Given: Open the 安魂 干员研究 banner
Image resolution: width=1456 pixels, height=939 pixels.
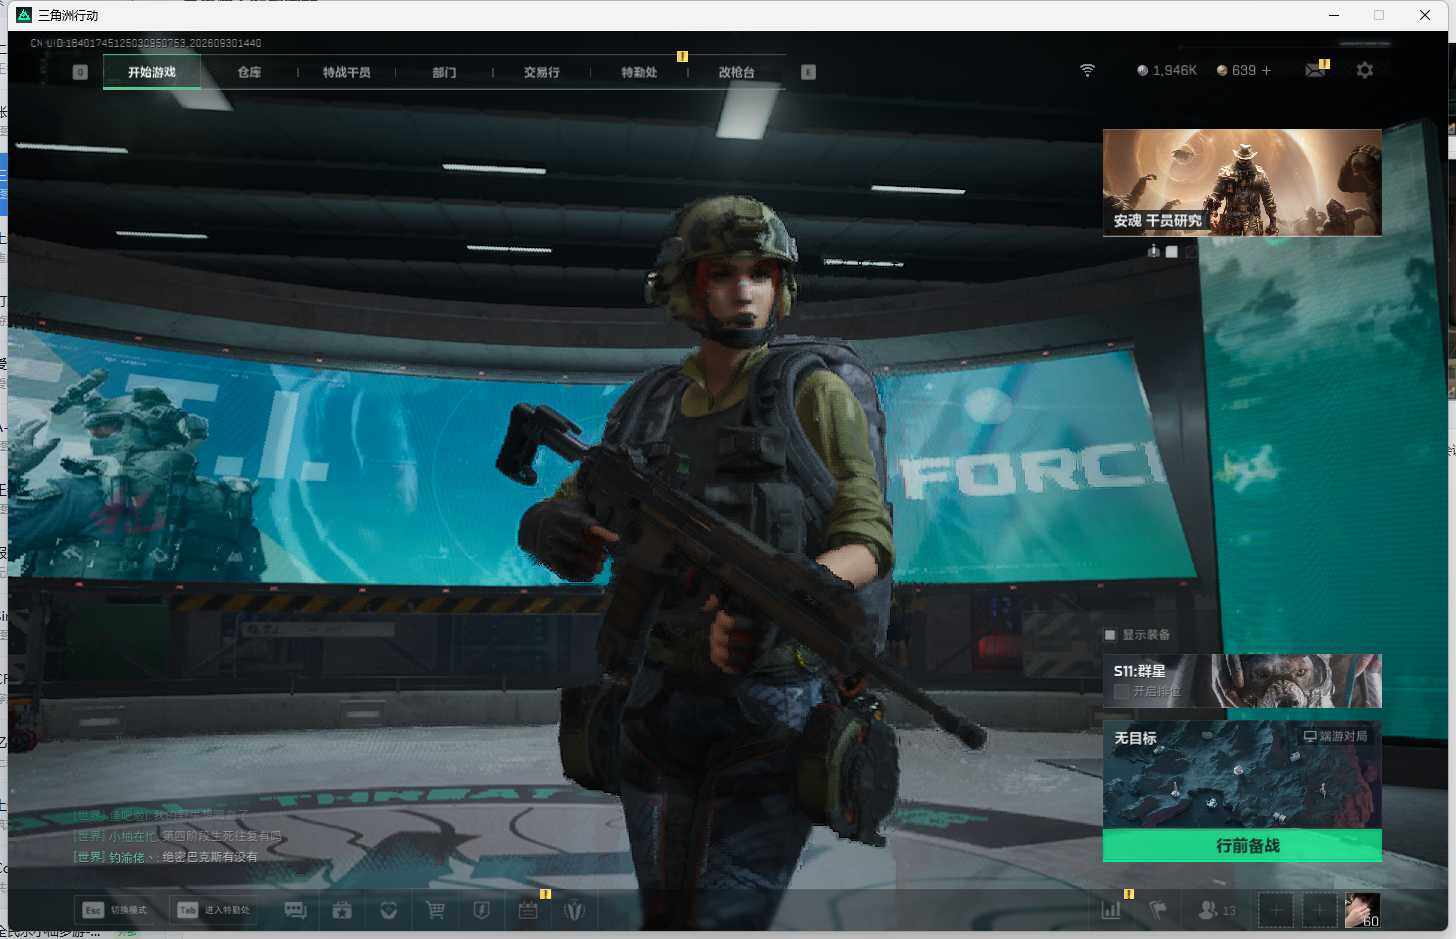Looking at the screenshot, I should coord(1242,182).
